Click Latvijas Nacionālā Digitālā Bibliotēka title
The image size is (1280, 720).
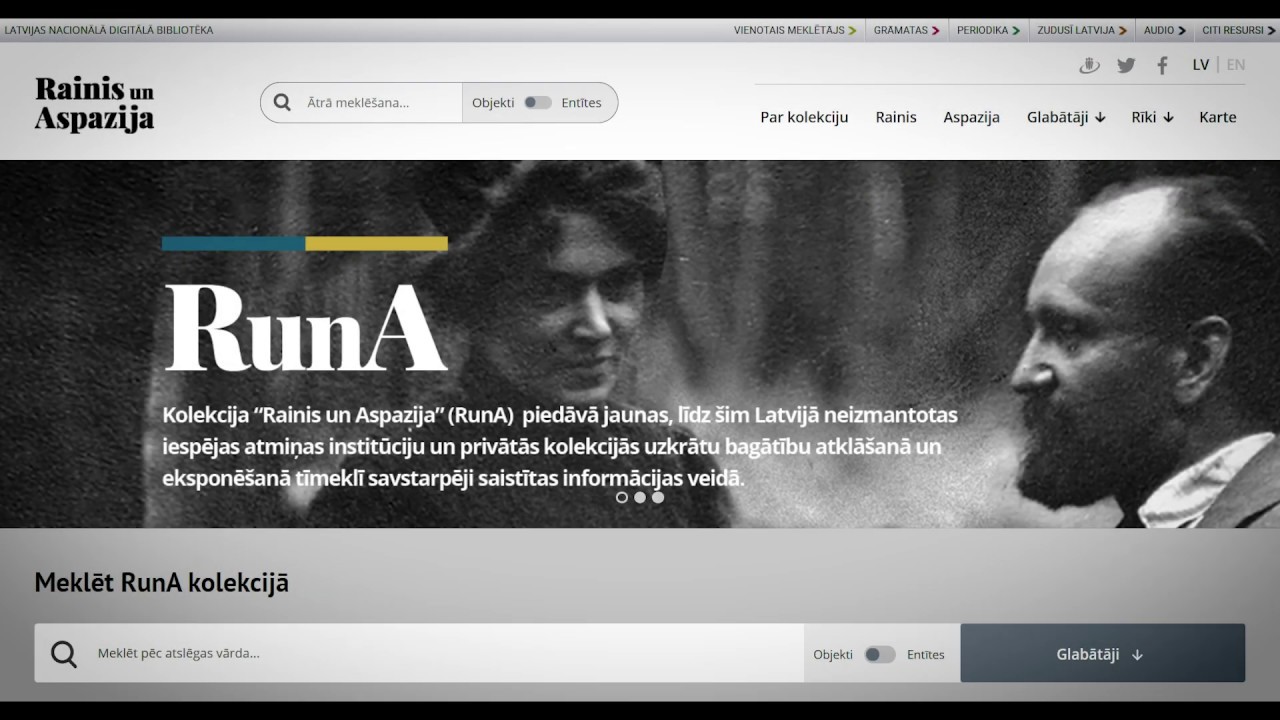109,30
